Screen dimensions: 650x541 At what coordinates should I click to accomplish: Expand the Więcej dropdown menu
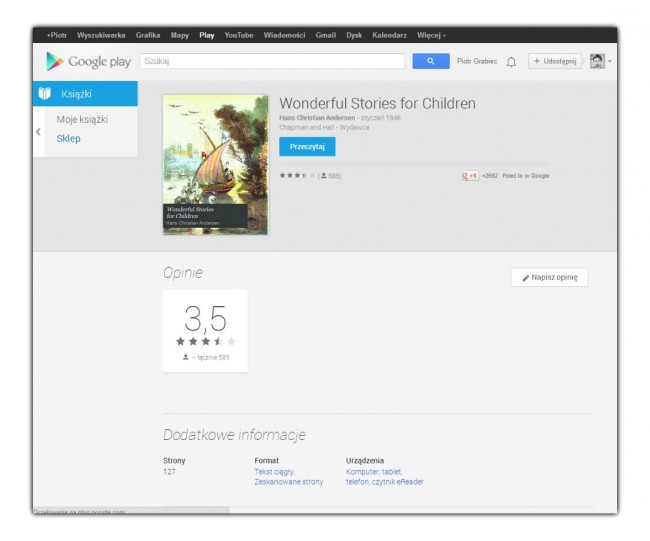[x=432, y=35]
